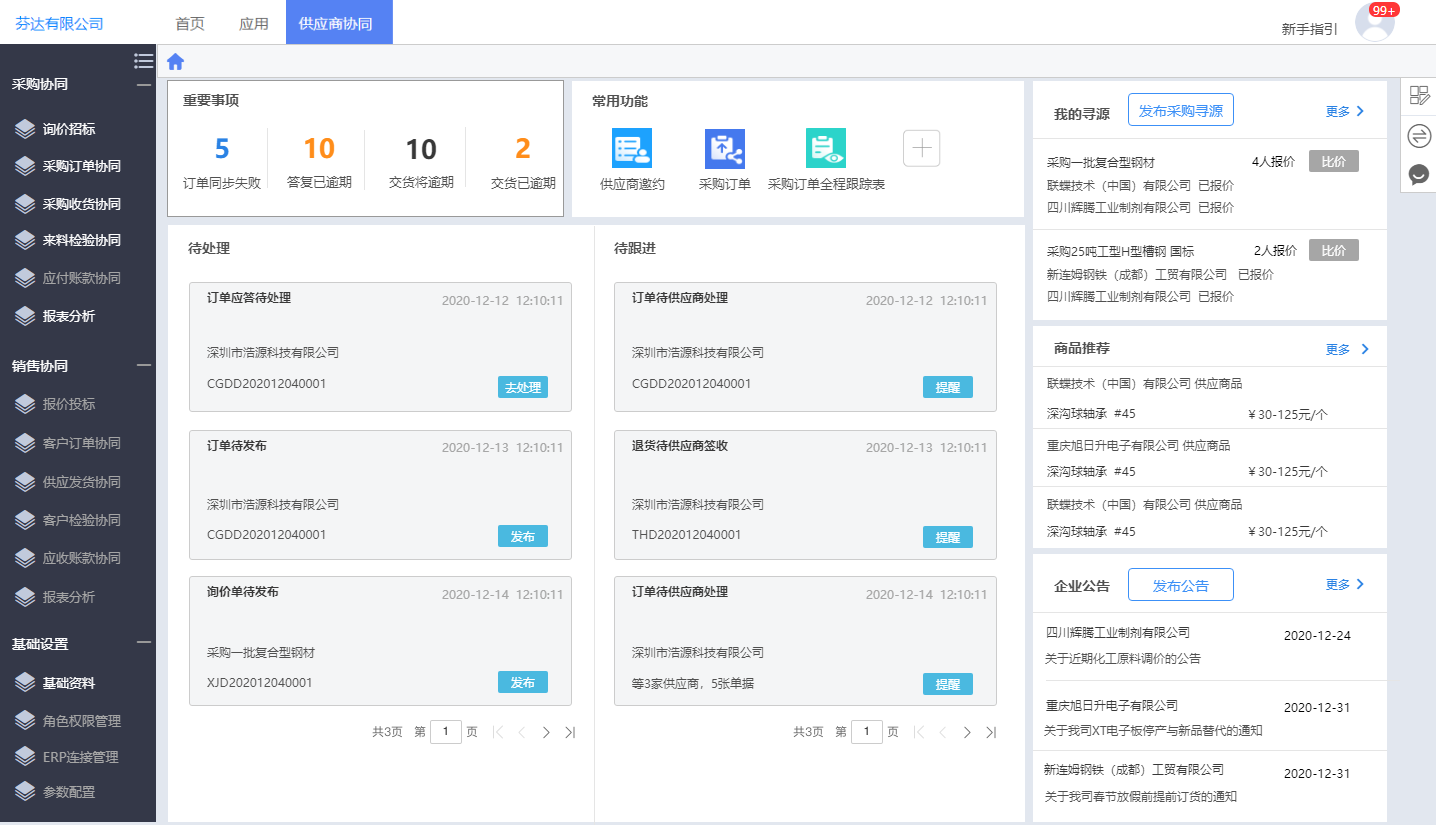Image resolution: width=1436 pixels, height=825 pixels.
Task: Go to next page in 待处理 pager
Action: [546, 732]
